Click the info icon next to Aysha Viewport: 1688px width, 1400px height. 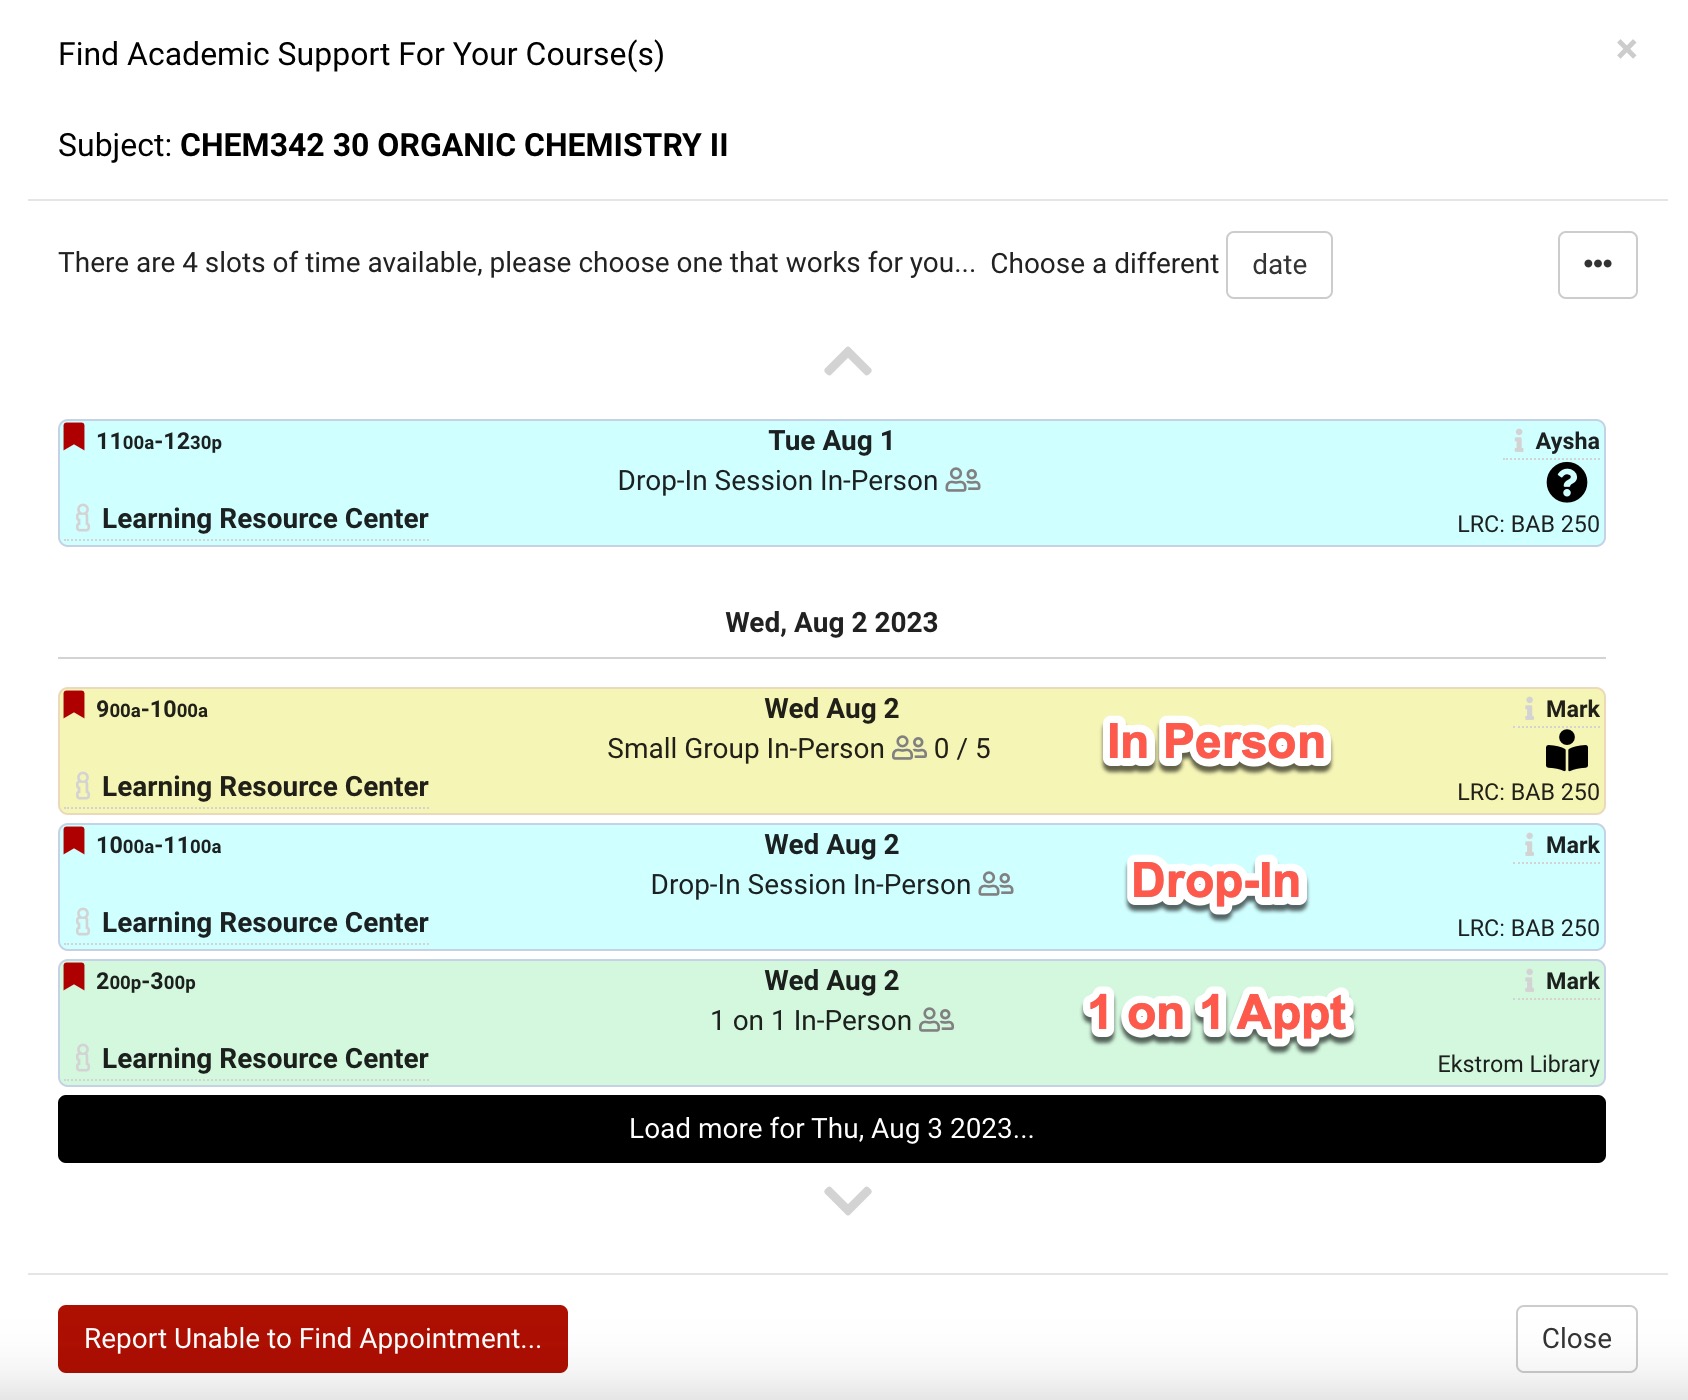point(1519,441)
